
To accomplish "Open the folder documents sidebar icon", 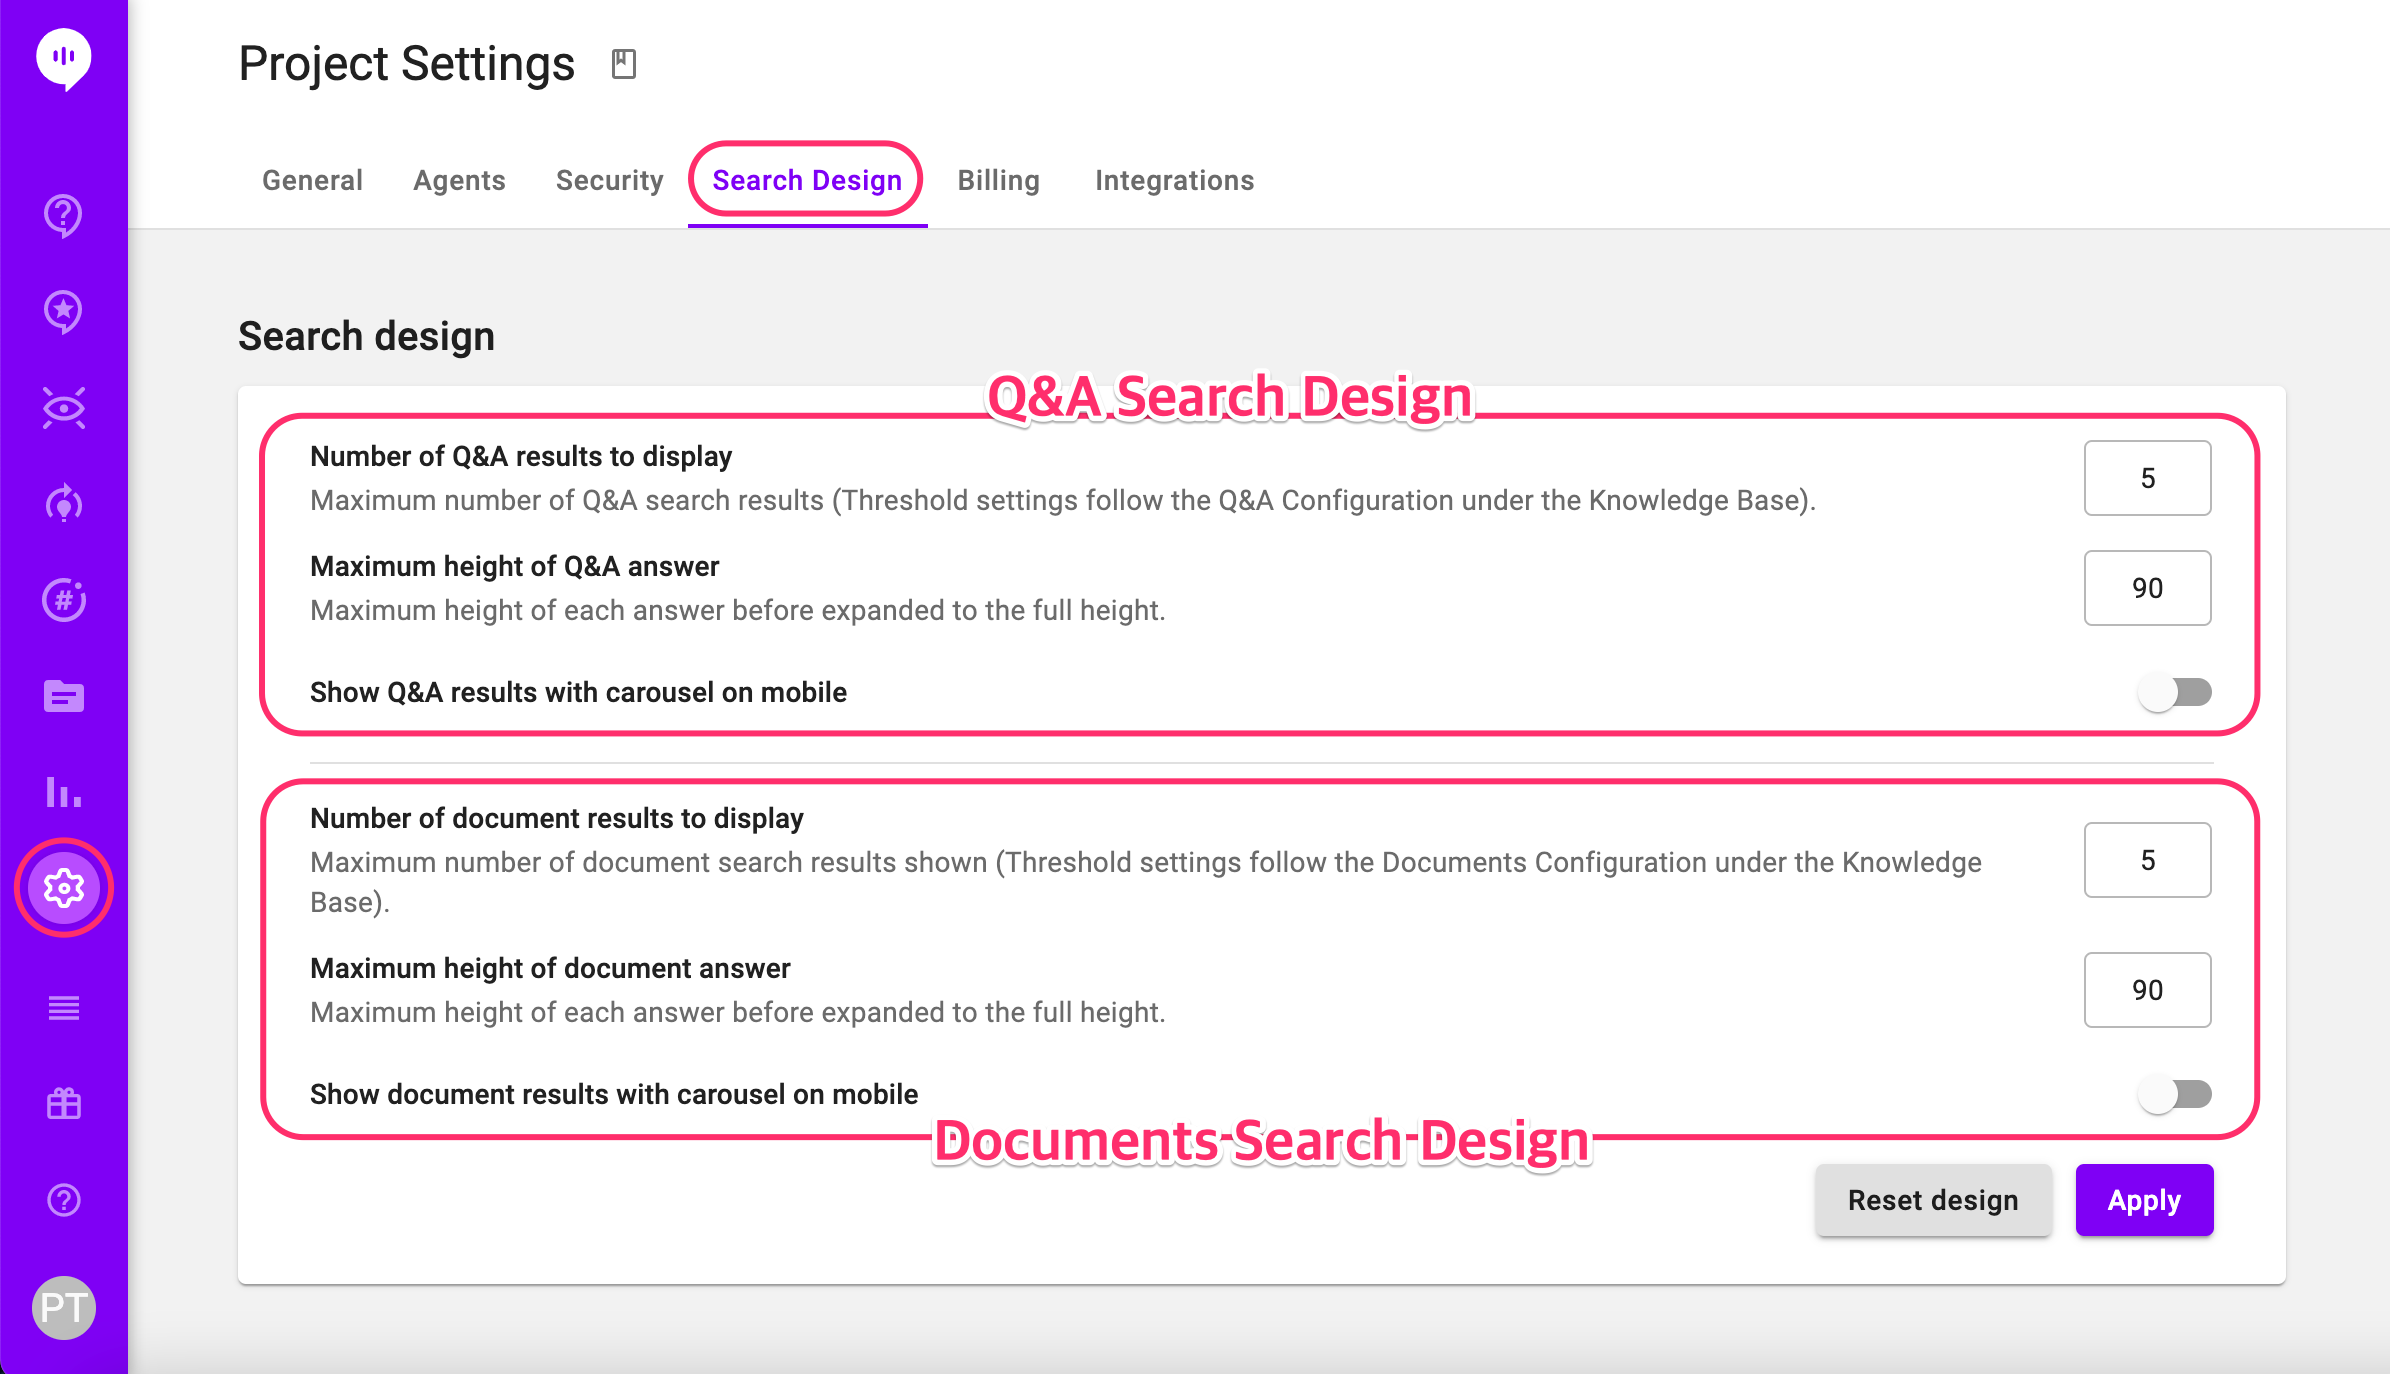I will (63, 696).
